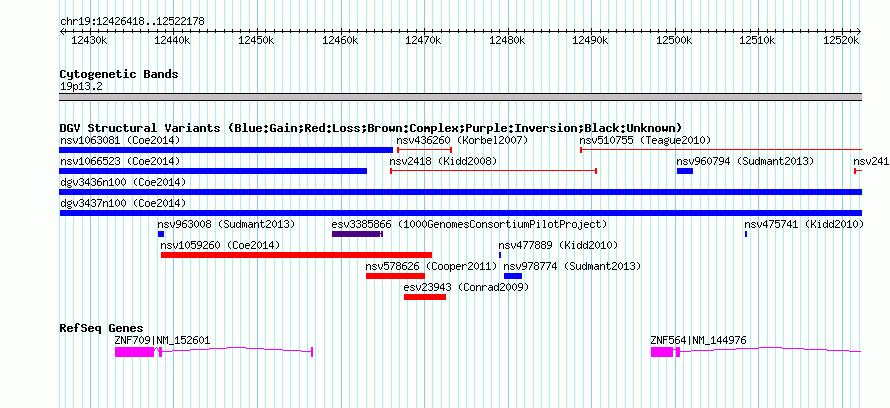
Task: Open the nsv963008 (Sudmant2013) label
Action: tap(226, 224)
